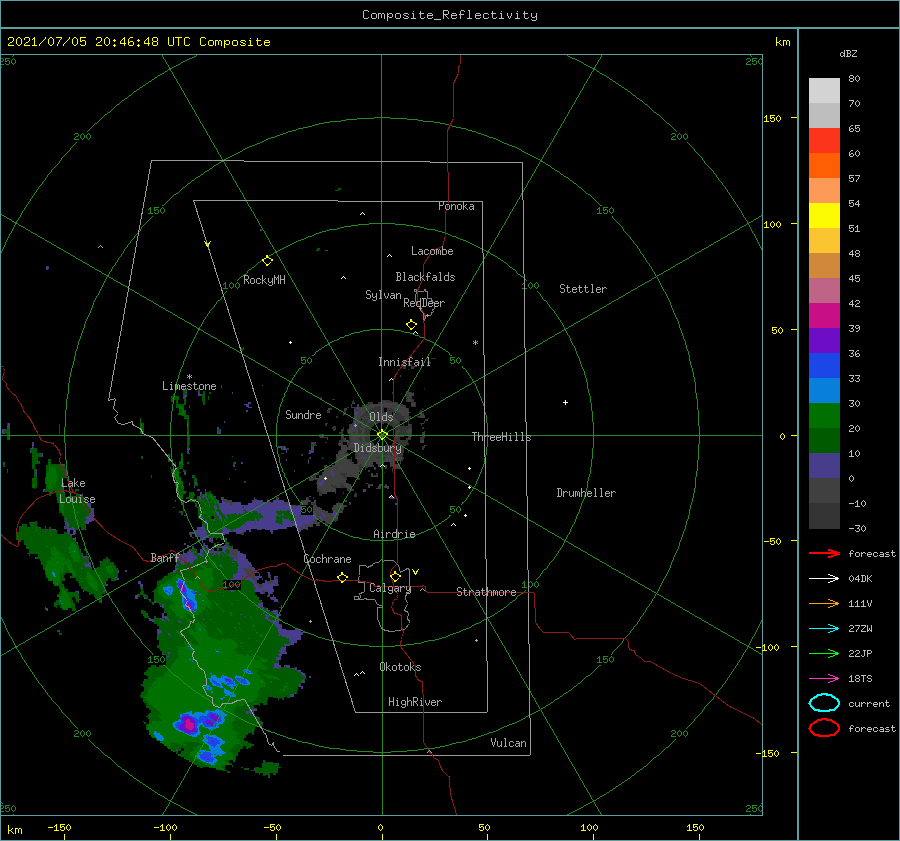Click the white plus marker east of ThreeHills
The width and height of the screenshot is (900, 841).
click(565, 402)
